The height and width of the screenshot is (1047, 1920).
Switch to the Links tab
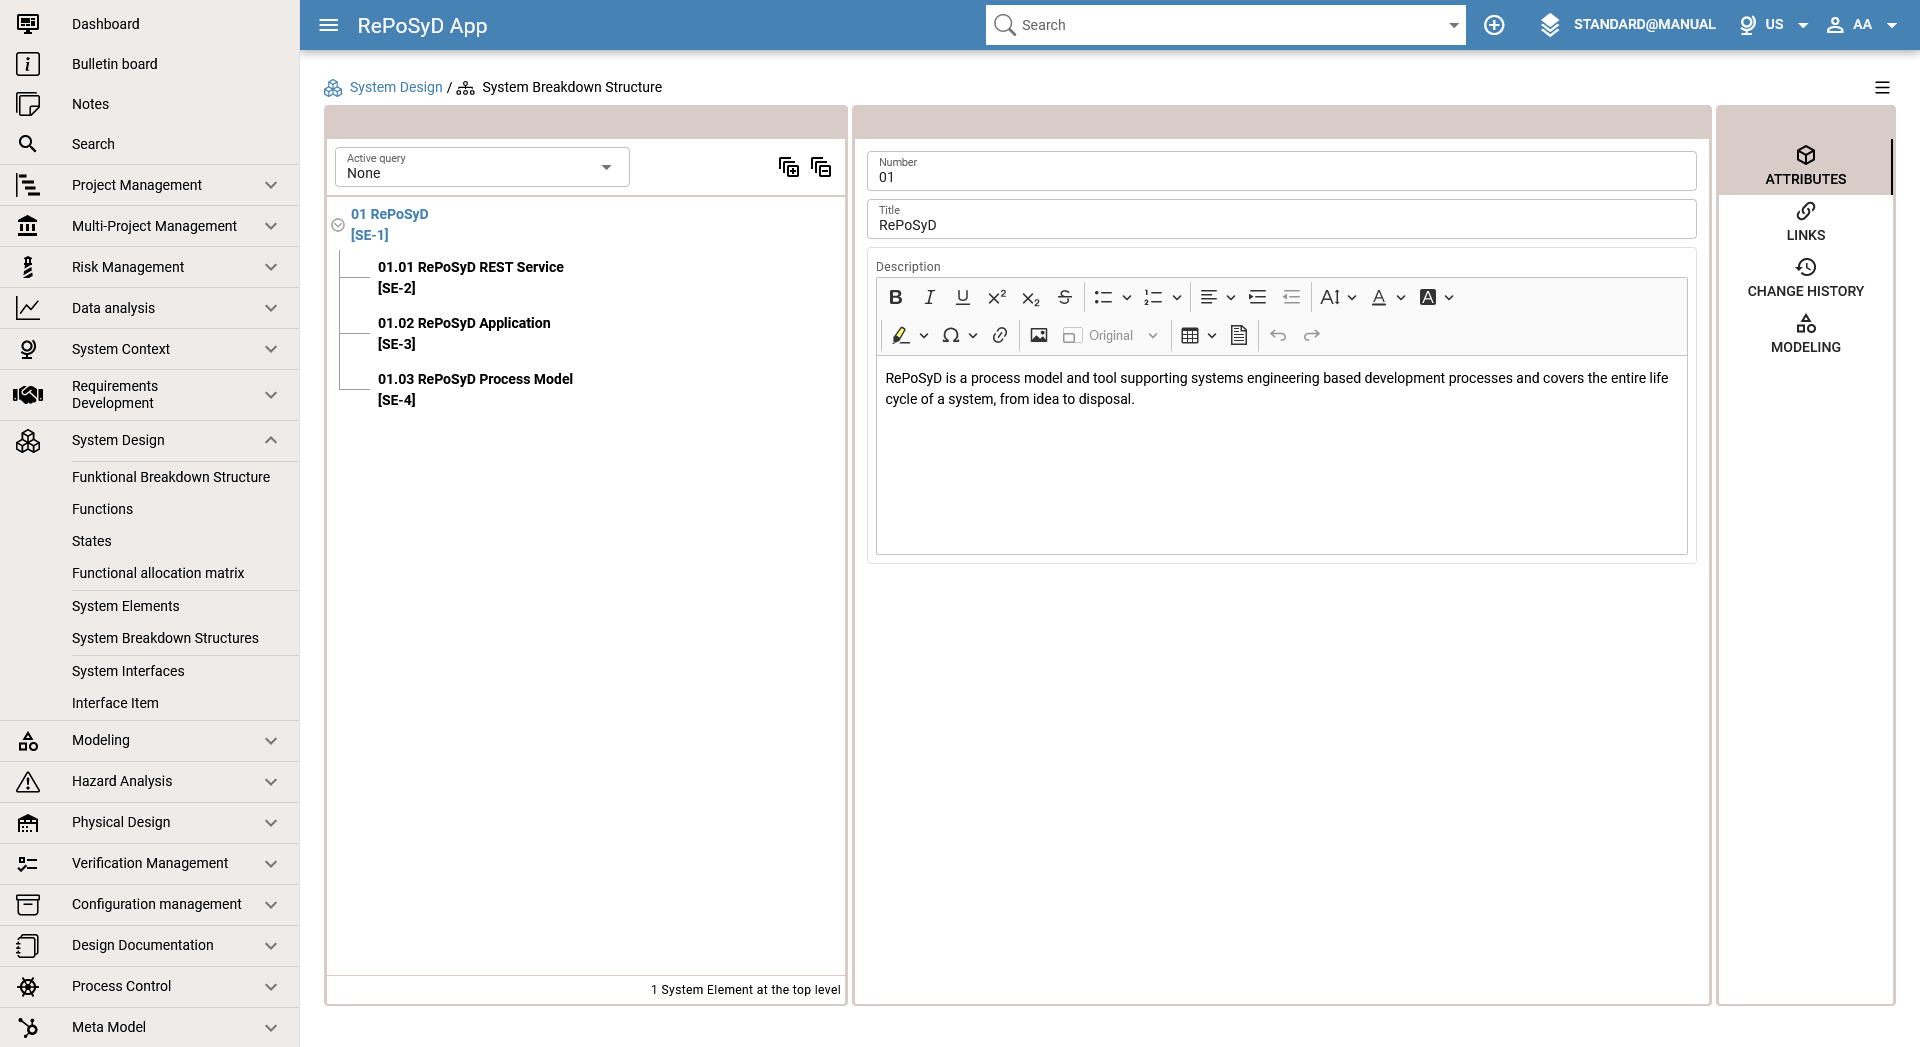pos(1805,222)
